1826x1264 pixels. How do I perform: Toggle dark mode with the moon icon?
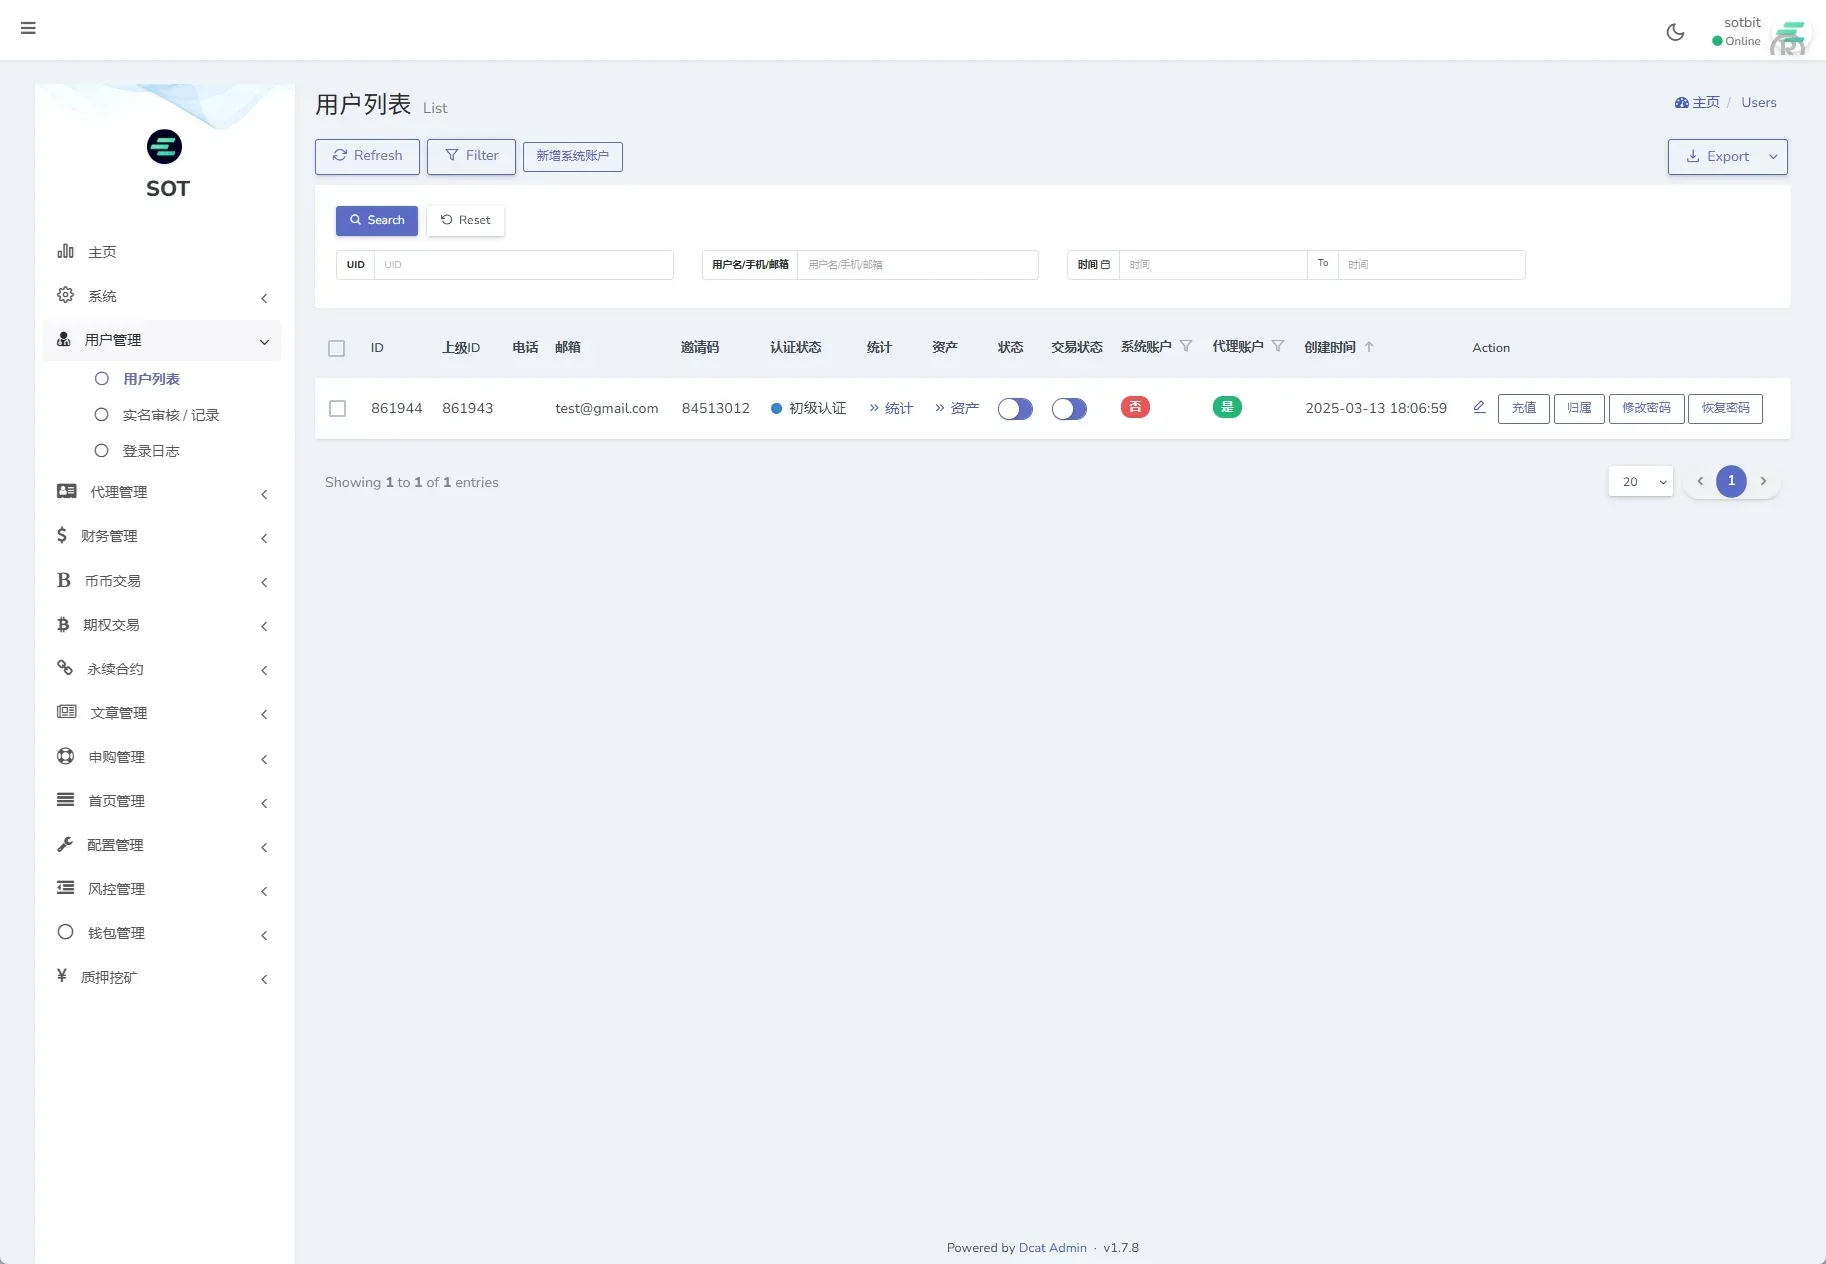click(x=1676, y=31)
